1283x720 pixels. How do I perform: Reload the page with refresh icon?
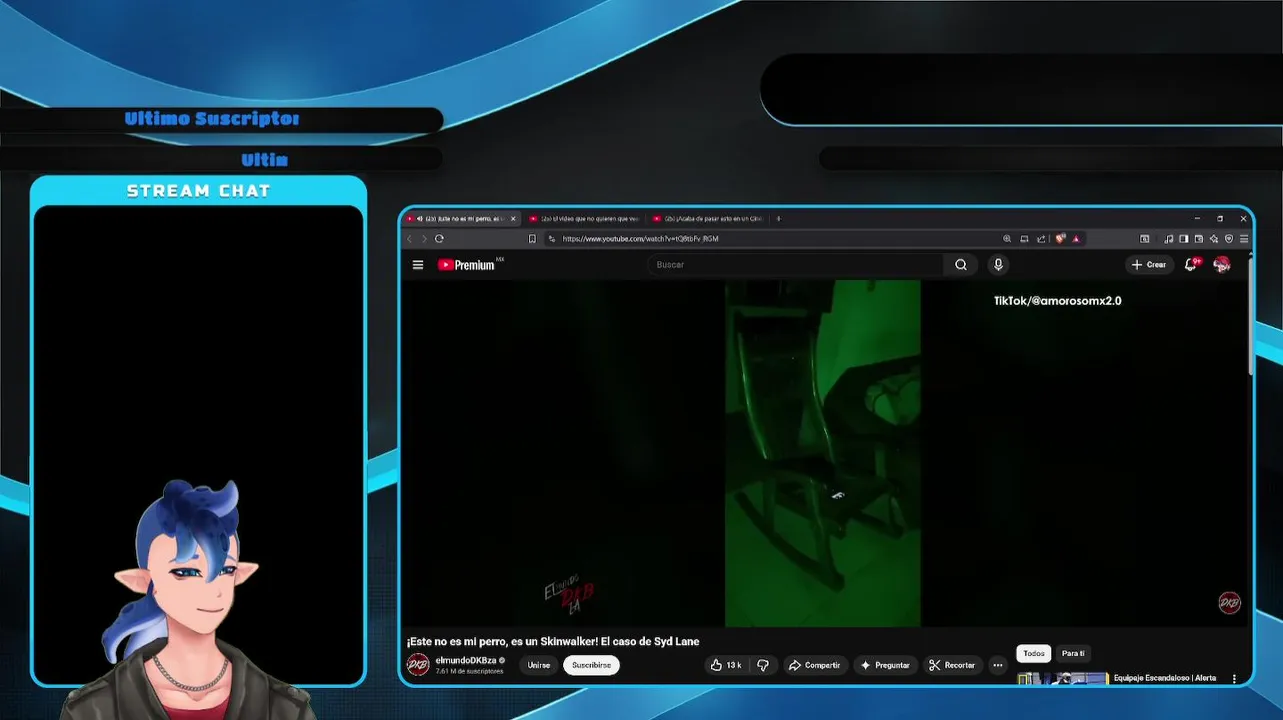[x=439, y=239]
